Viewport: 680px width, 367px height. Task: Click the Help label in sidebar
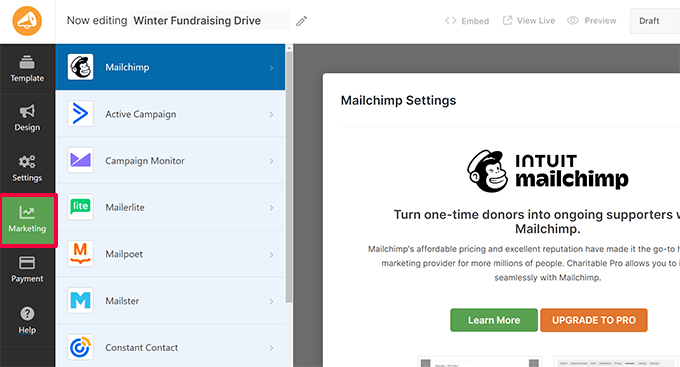tap(27, 330)
